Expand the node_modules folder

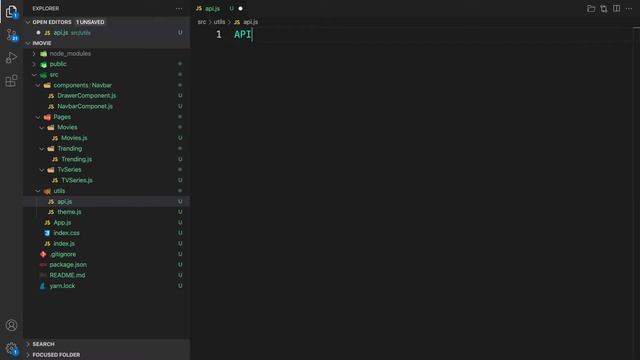tap(34, 53)
